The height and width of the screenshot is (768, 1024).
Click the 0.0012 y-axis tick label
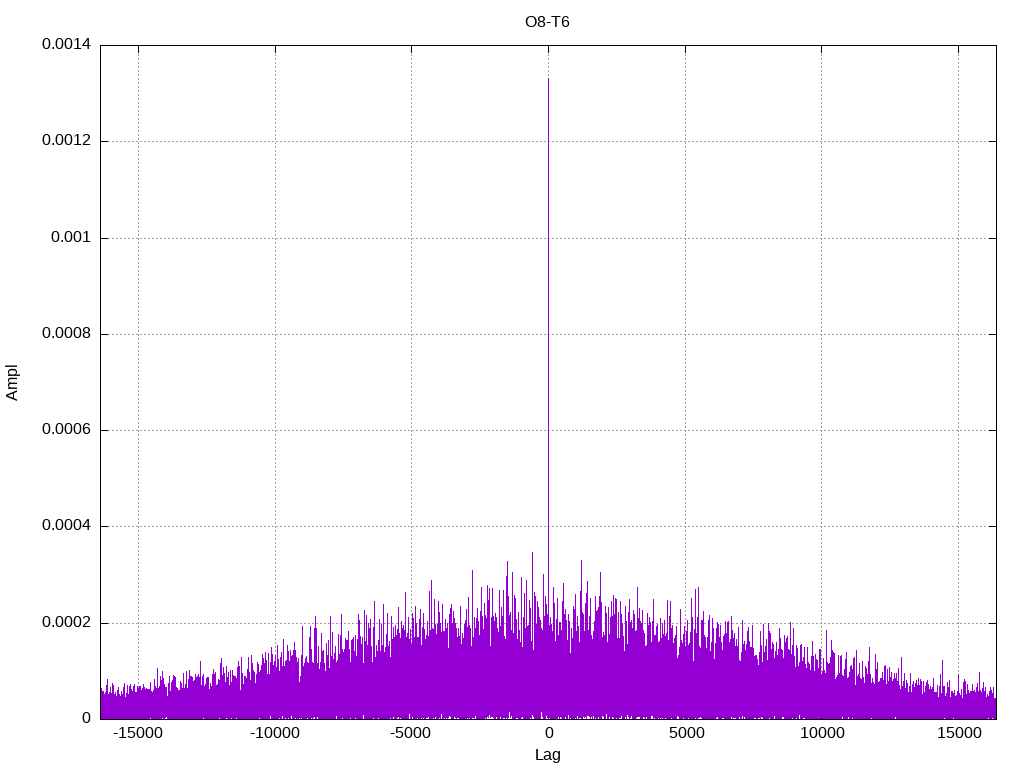66,141
